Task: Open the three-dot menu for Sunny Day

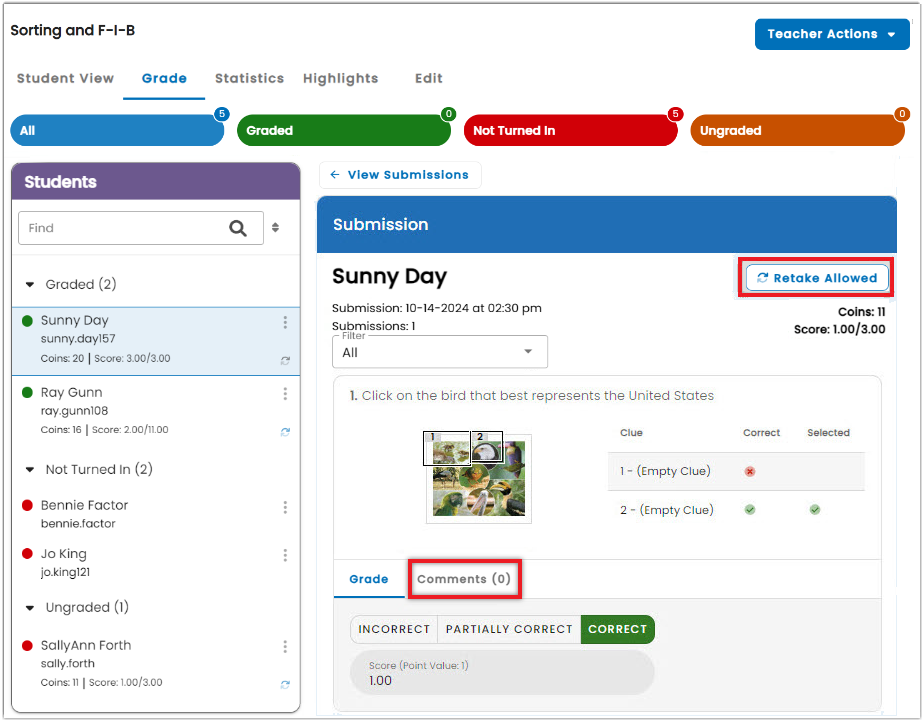Action: coord(285,322)
